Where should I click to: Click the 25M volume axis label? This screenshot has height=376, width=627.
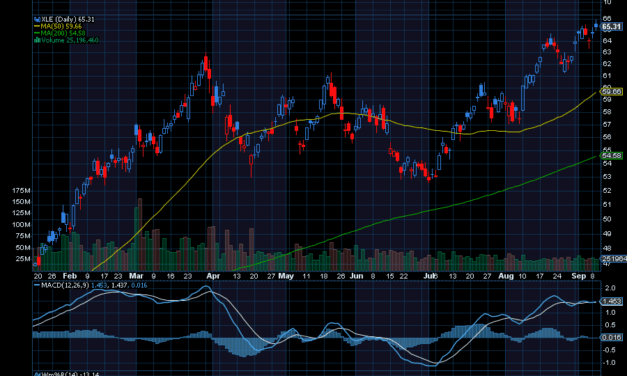[23, 259]
